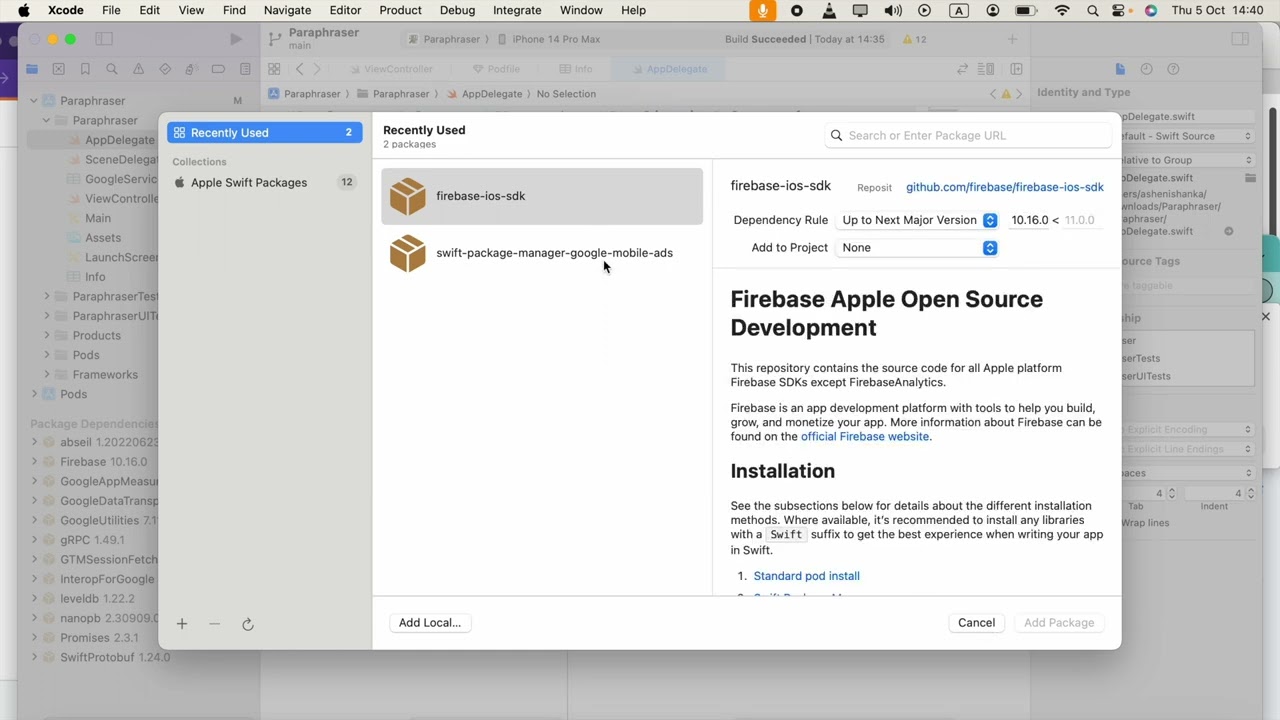Expand the Firebase 10.16.0 package dependency

pyautogui.click(x=34, y=462)
